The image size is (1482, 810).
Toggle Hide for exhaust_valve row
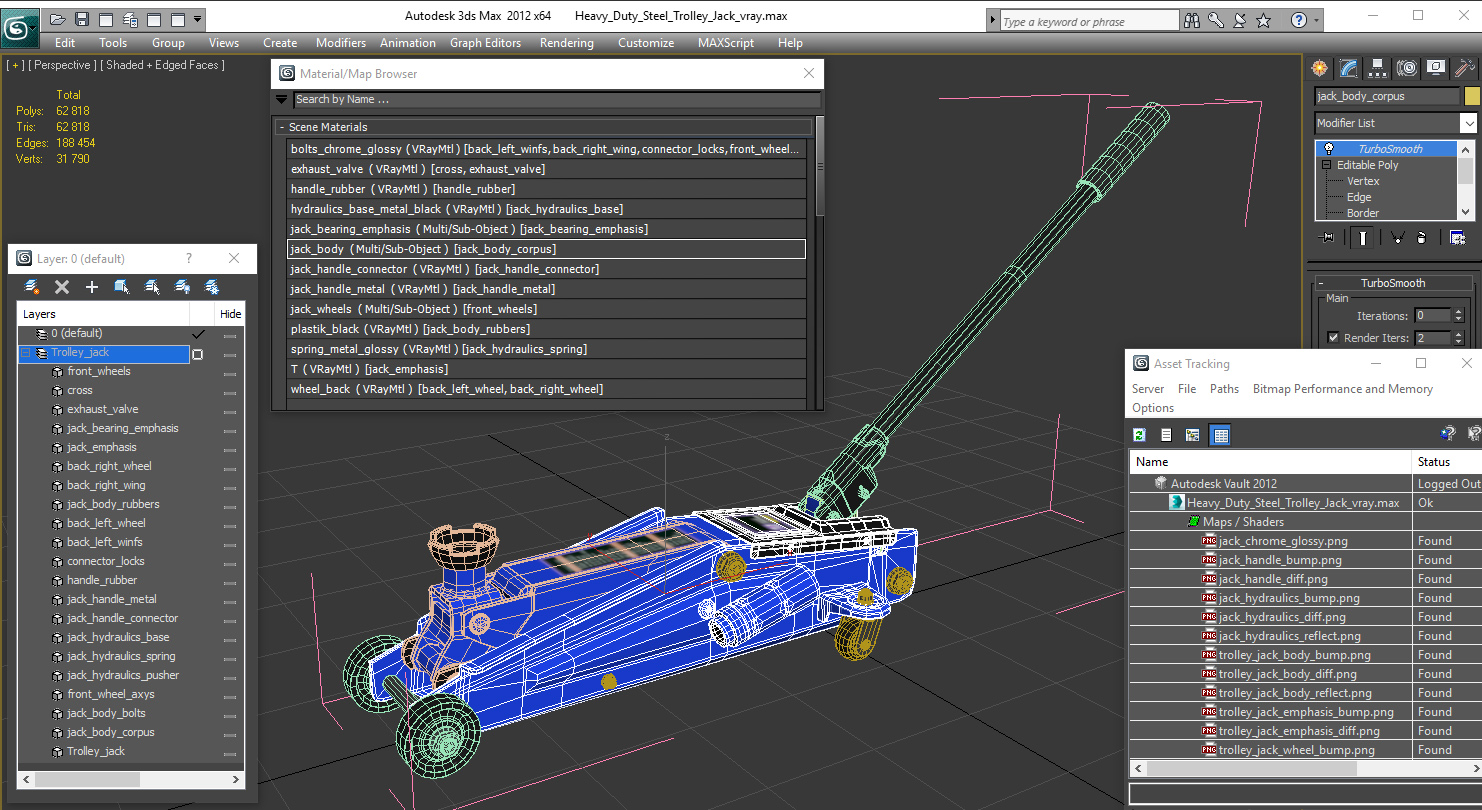click(x=230, y=410)
